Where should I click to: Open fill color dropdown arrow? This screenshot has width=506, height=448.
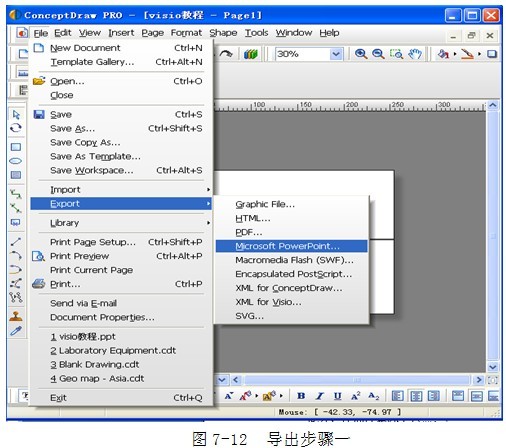tap(455, 54)
